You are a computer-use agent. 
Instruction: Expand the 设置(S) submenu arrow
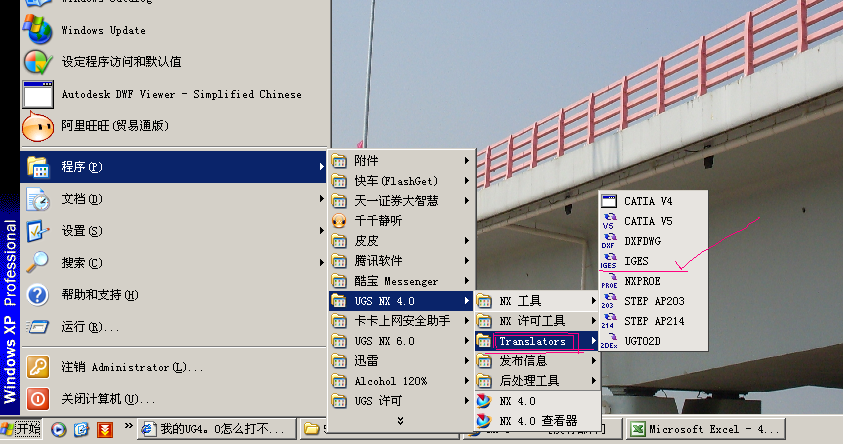[321, 231]
